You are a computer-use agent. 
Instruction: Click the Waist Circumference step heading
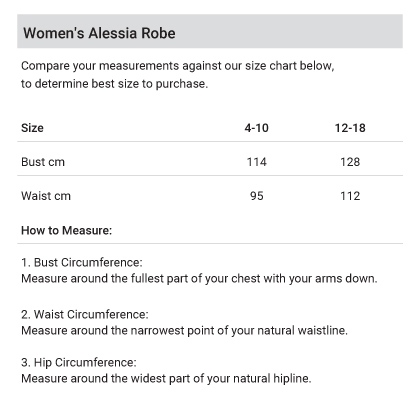click(85, 314)
